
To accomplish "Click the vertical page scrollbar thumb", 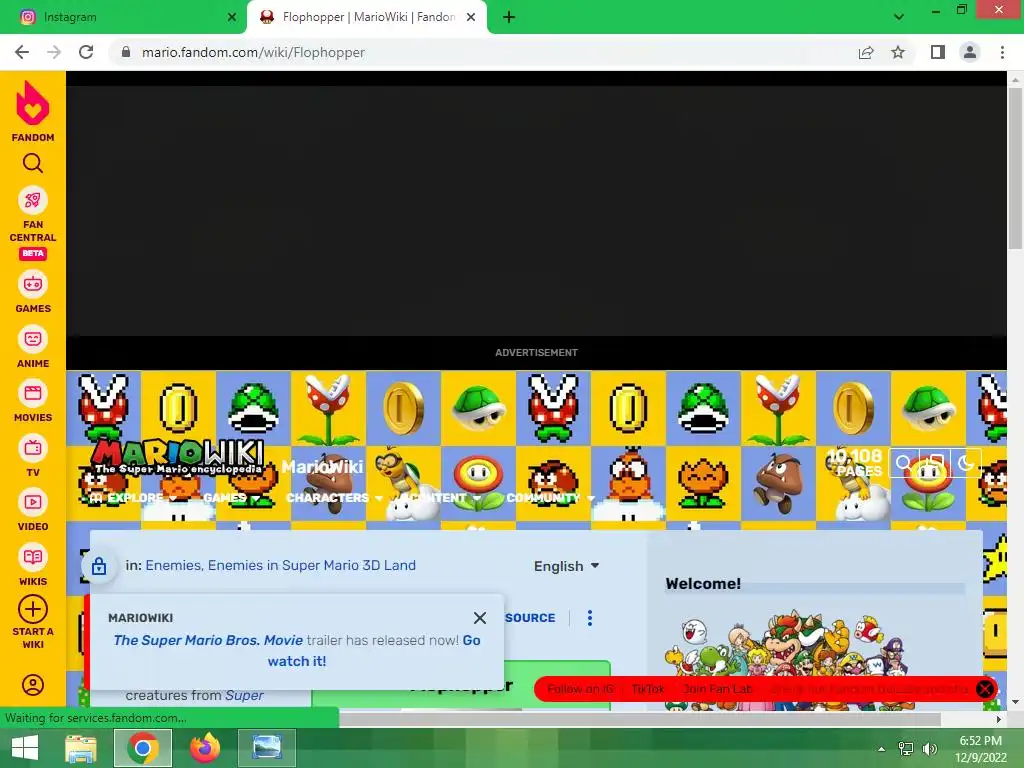I will pyautogui.click(x=1015, y=168).
